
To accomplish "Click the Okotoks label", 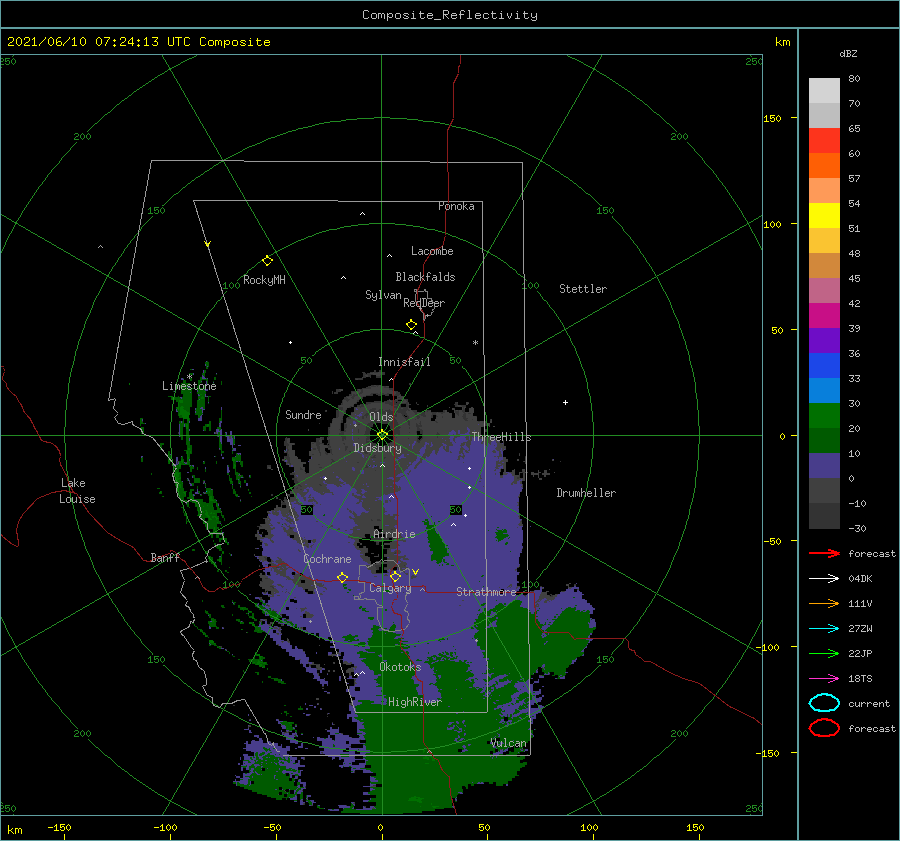I will click(x=400, y=666).
